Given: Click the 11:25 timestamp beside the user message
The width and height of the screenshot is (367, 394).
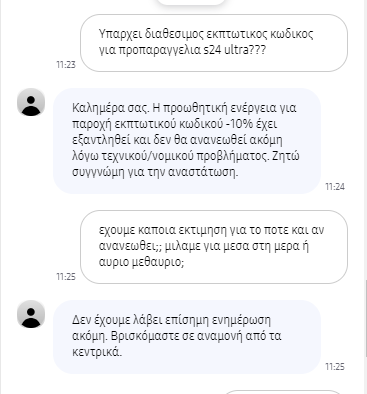Looking at the screenshot, I should pos(66,276).
